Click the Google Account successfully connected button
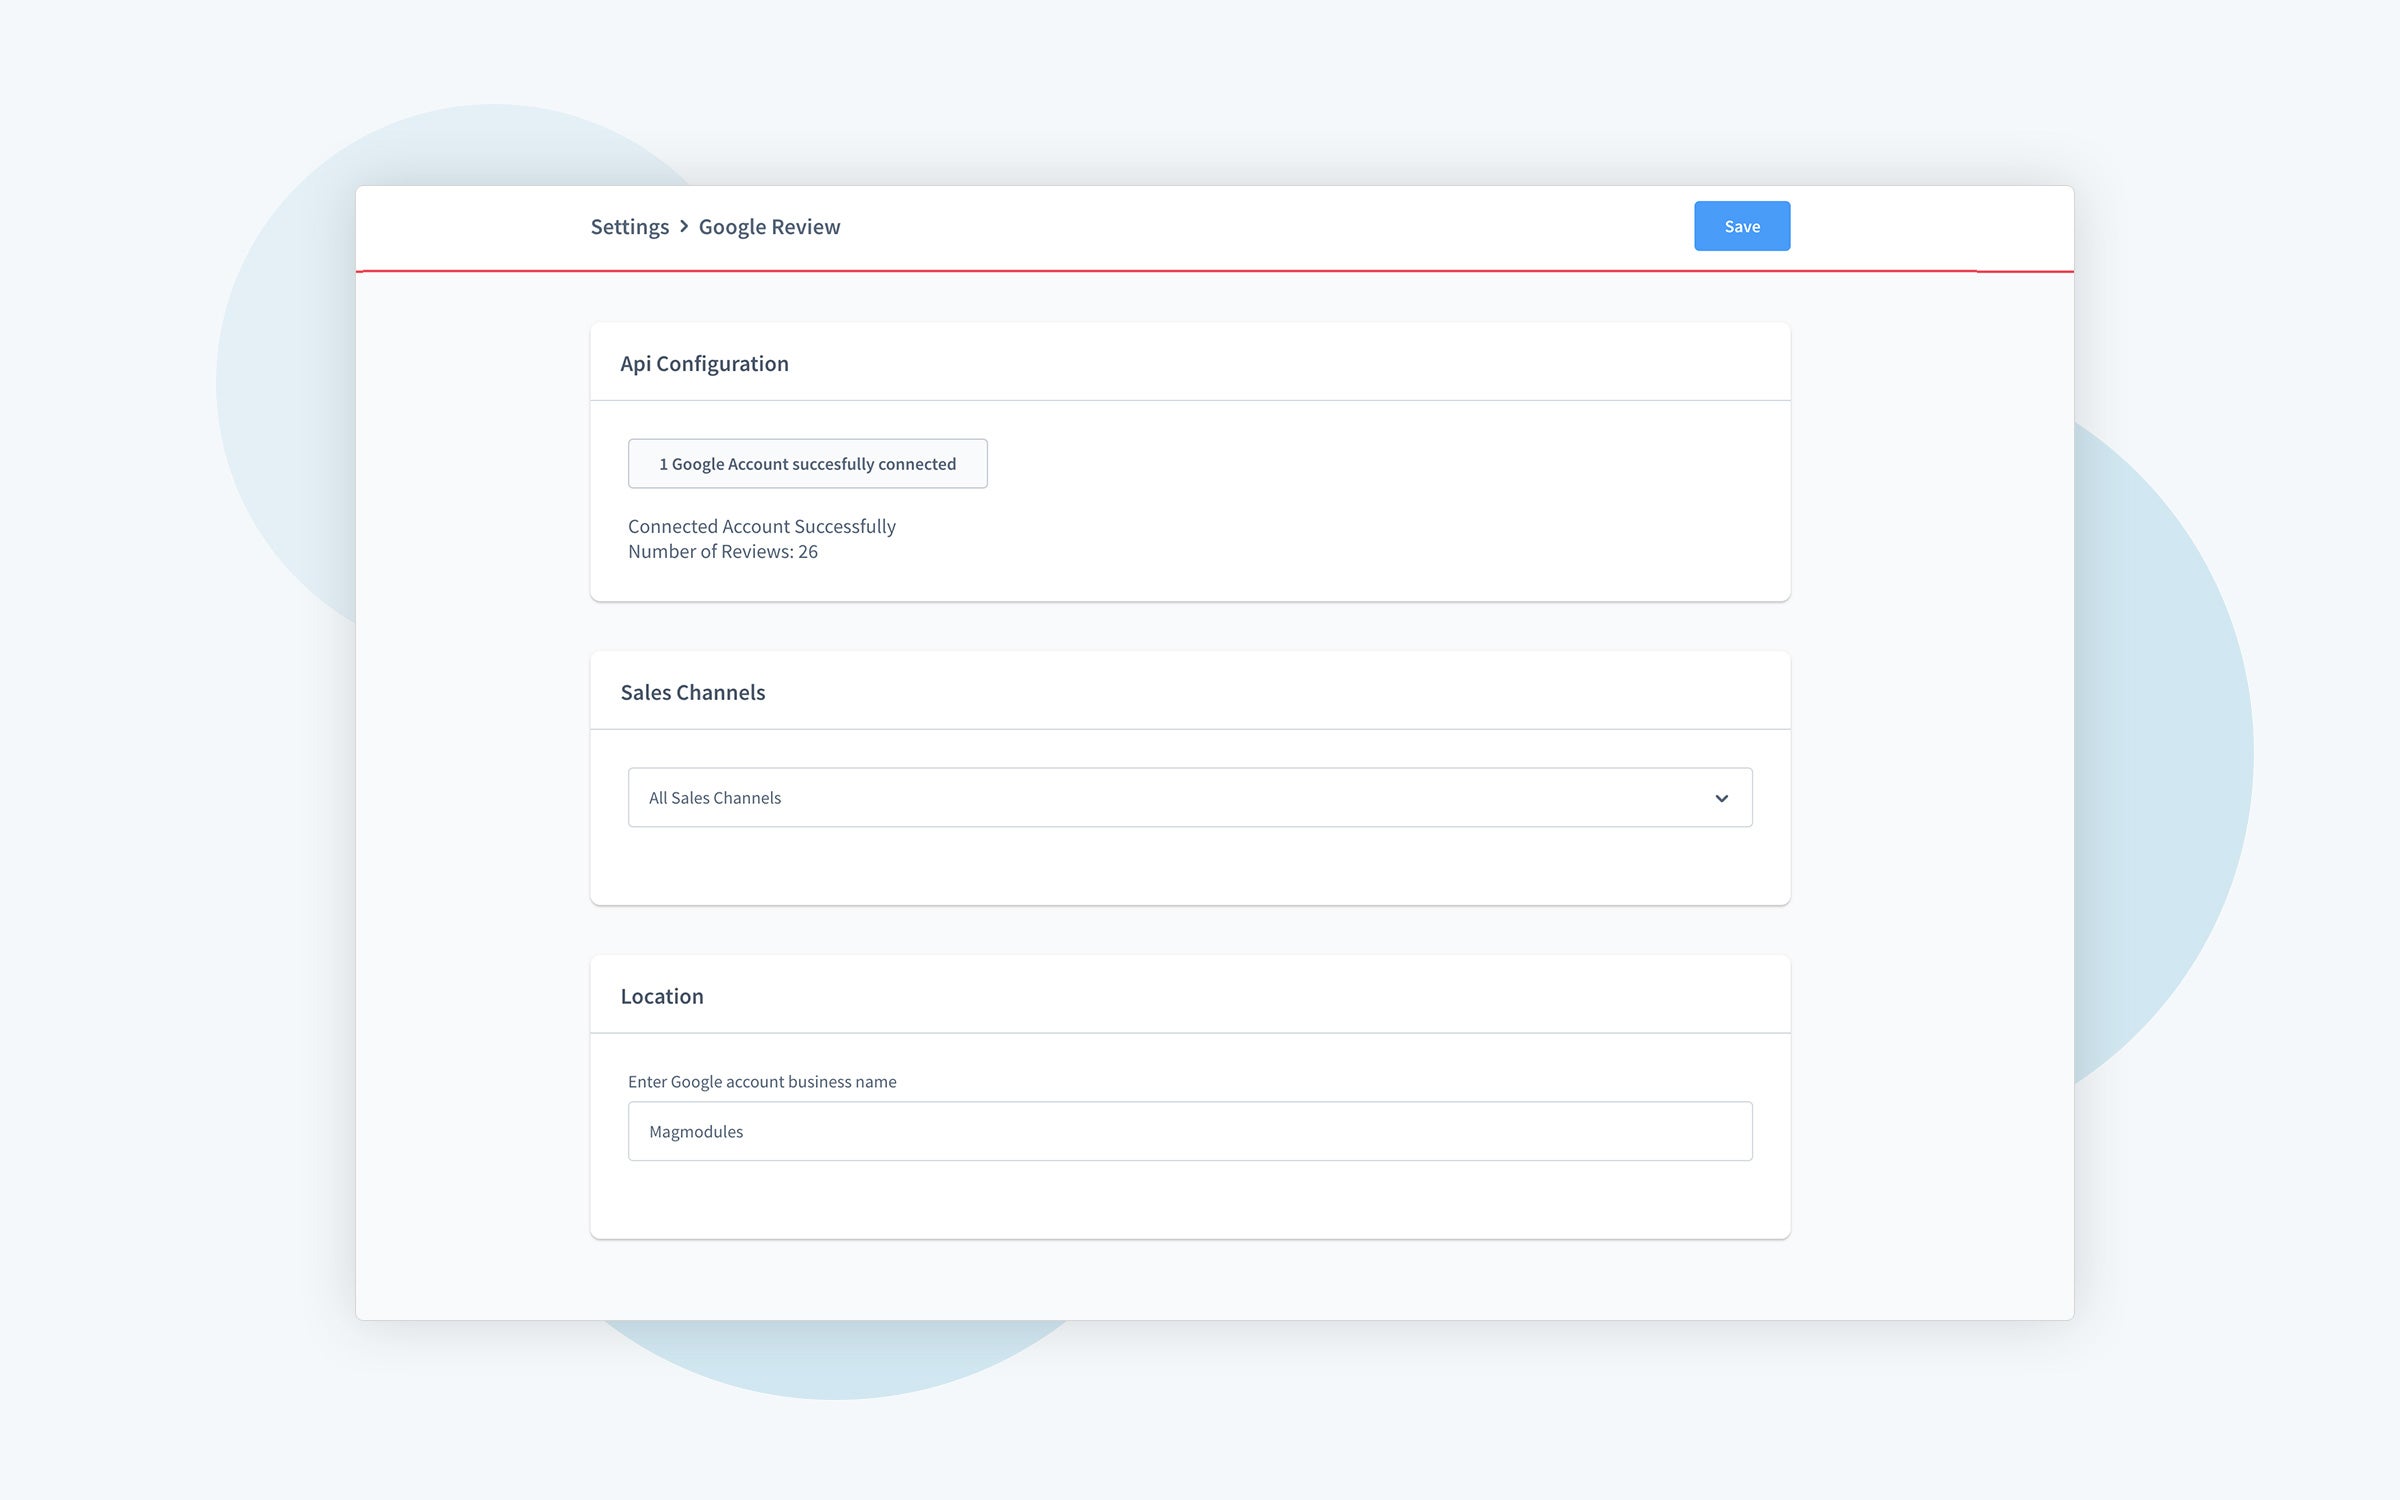This screenshot has height=1500, width=2400. [x=807, y=464]
